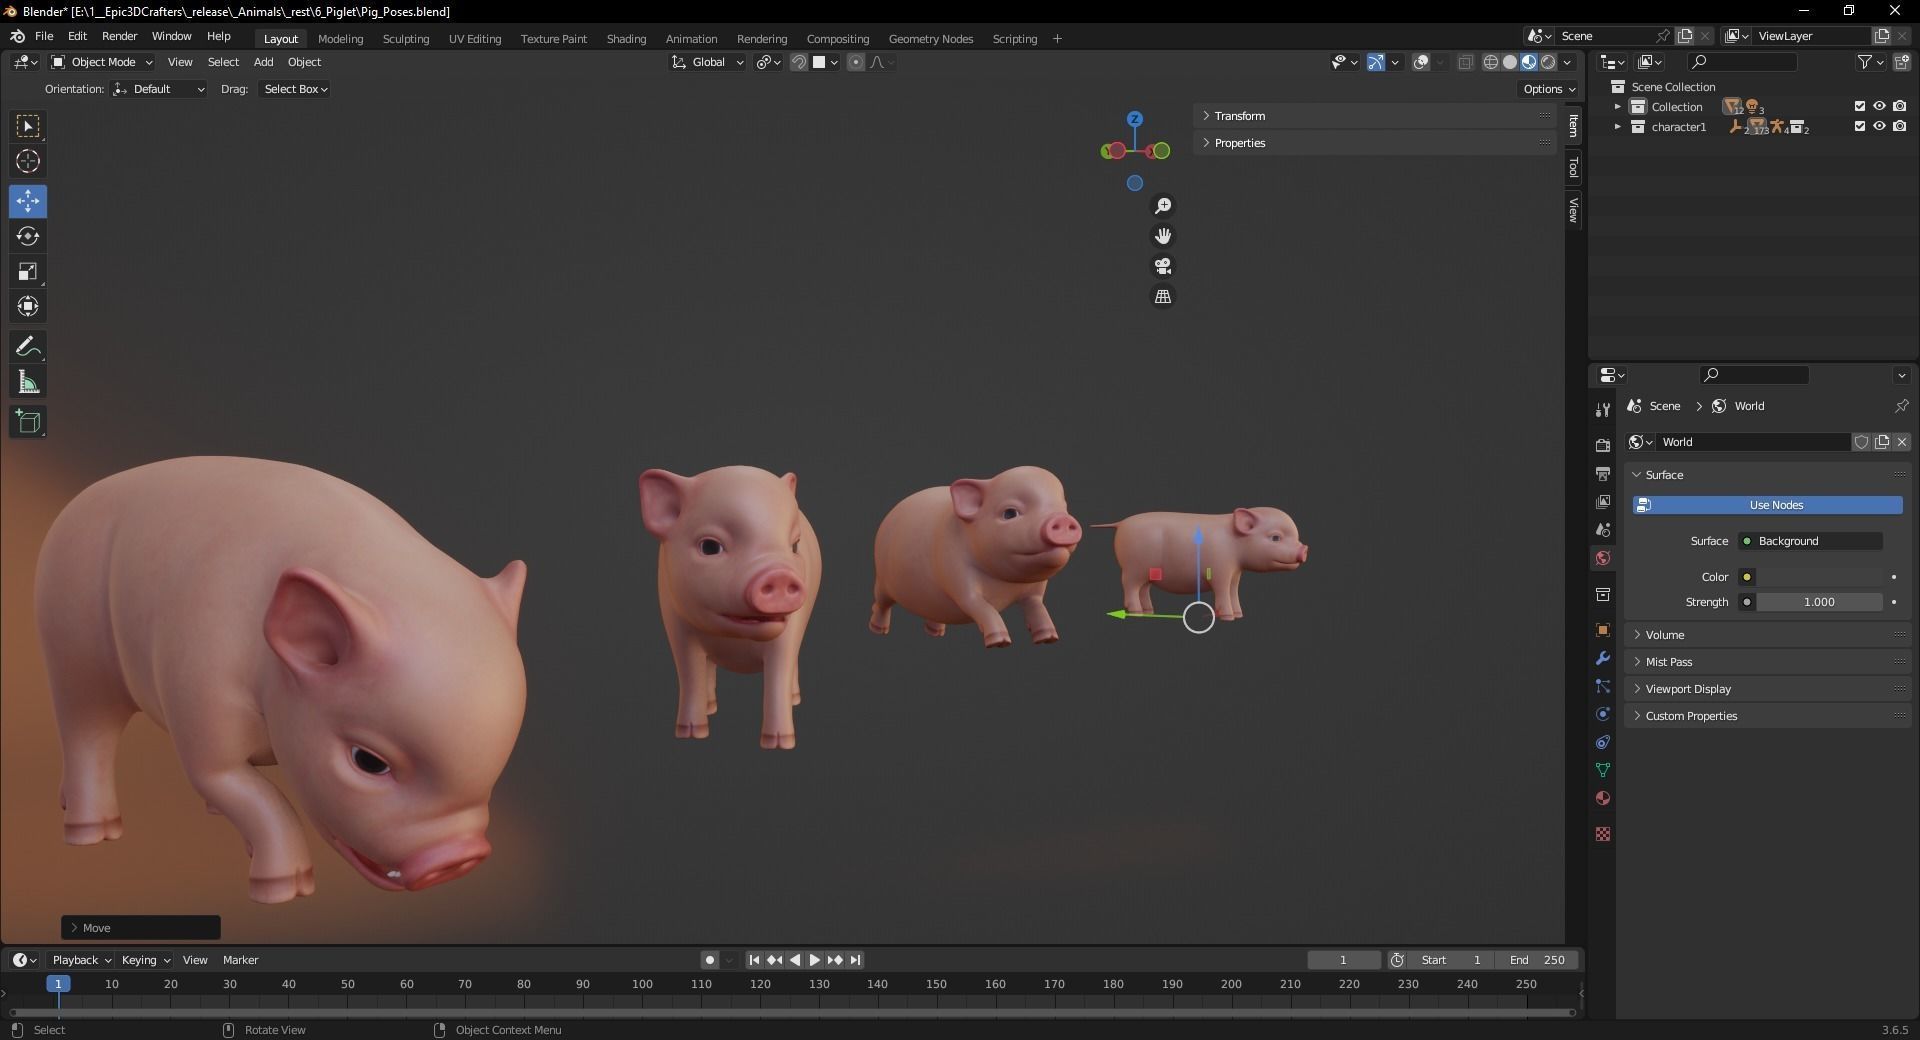1920x1040 pixels.
Task: Click the End frame 250 field
Action: tap(1538, 960)
